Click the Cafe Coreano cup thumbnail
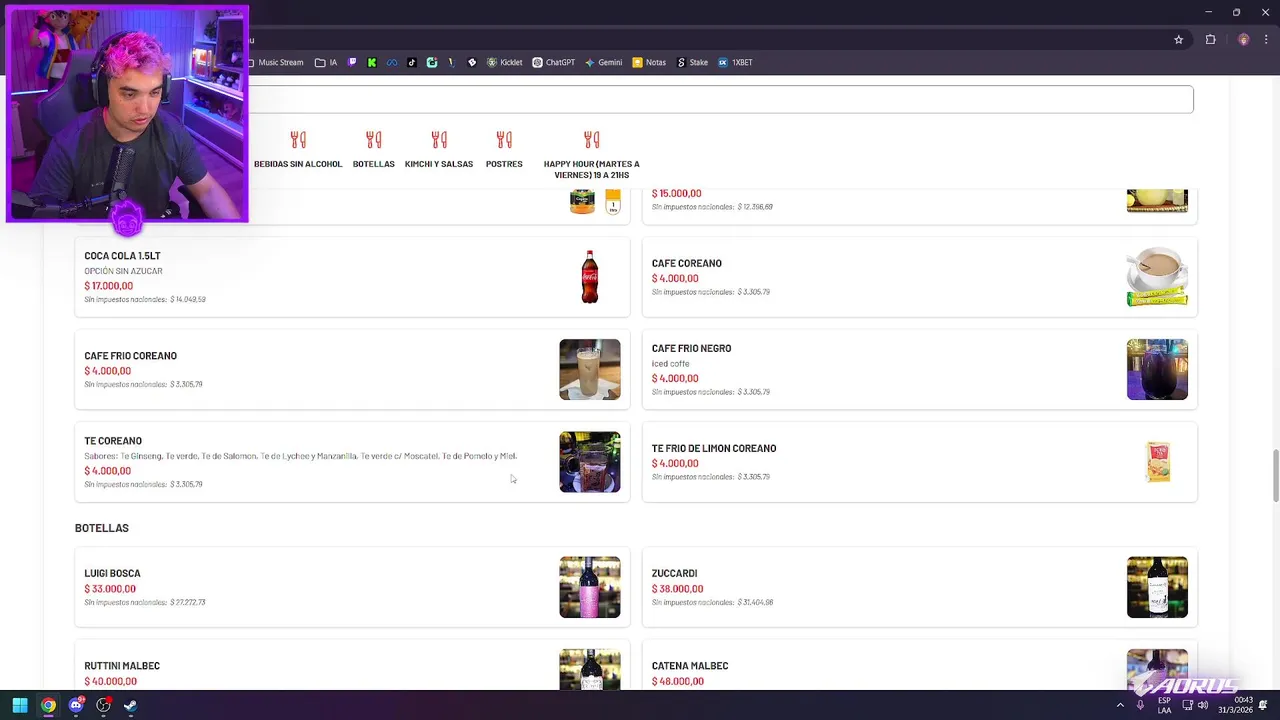 (1157, 277)
